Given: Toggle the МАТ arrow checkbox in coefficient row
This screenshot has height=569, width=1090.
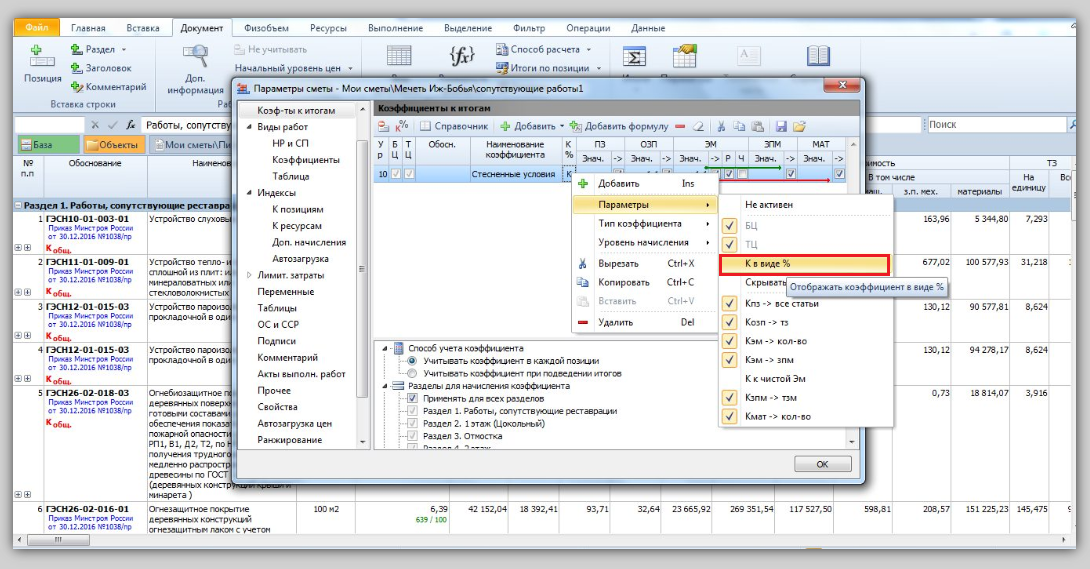Looking at the screenshot, I should tap(839, 174).
